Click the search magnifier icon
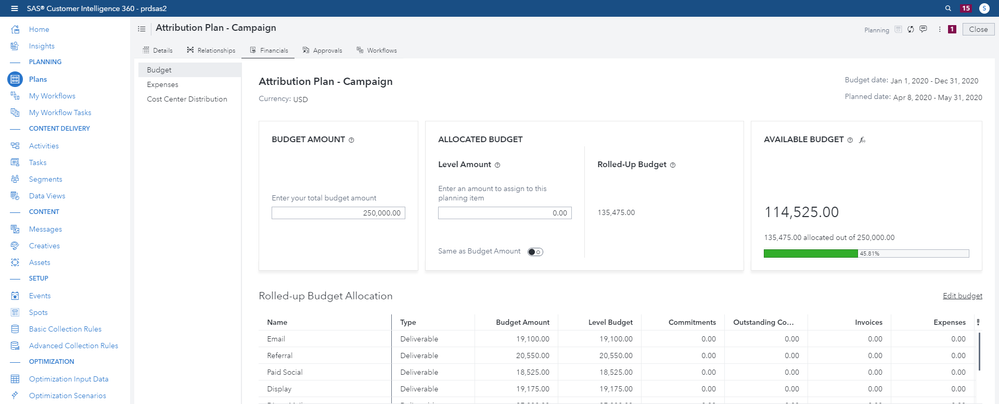 [x=948, y=8]
